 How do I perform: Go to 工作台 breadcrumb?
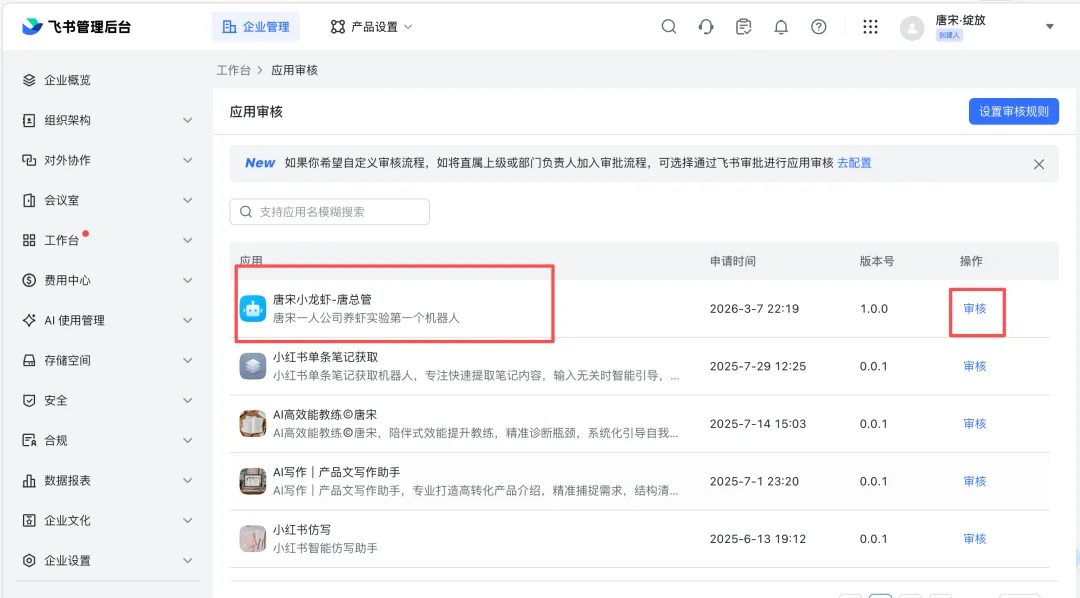tap(233, 70)
